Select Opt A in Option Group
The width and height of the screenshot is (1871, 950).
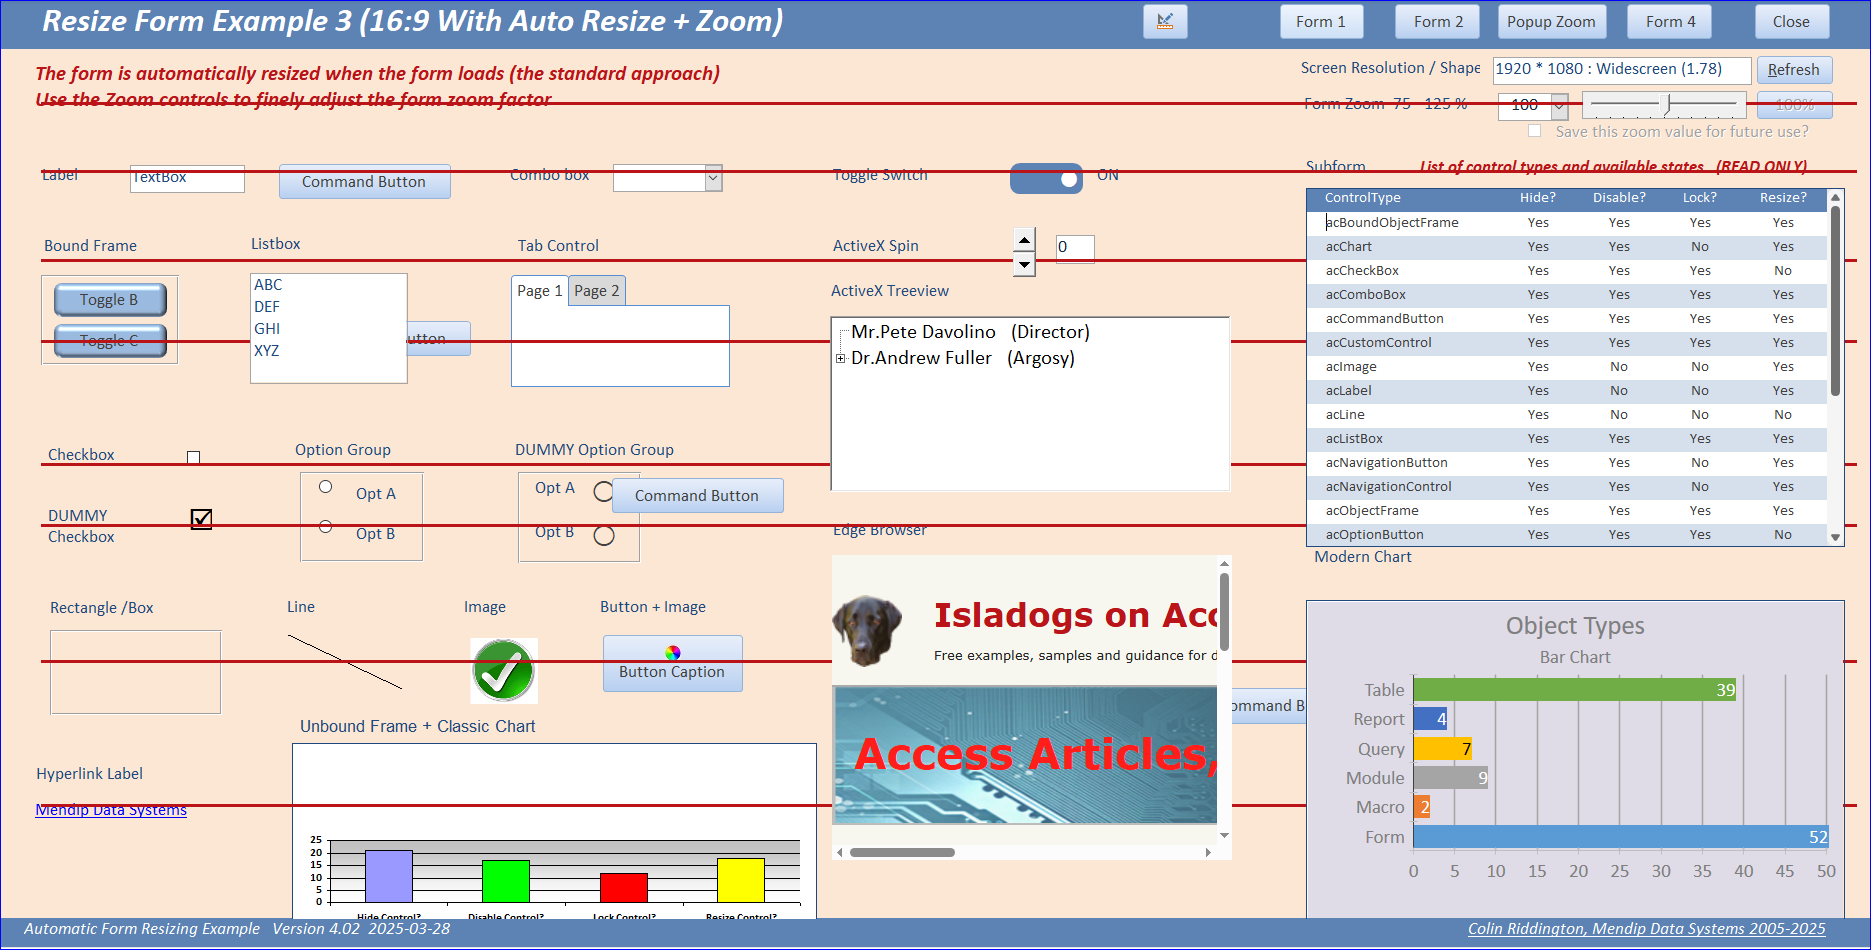[326, 487]
